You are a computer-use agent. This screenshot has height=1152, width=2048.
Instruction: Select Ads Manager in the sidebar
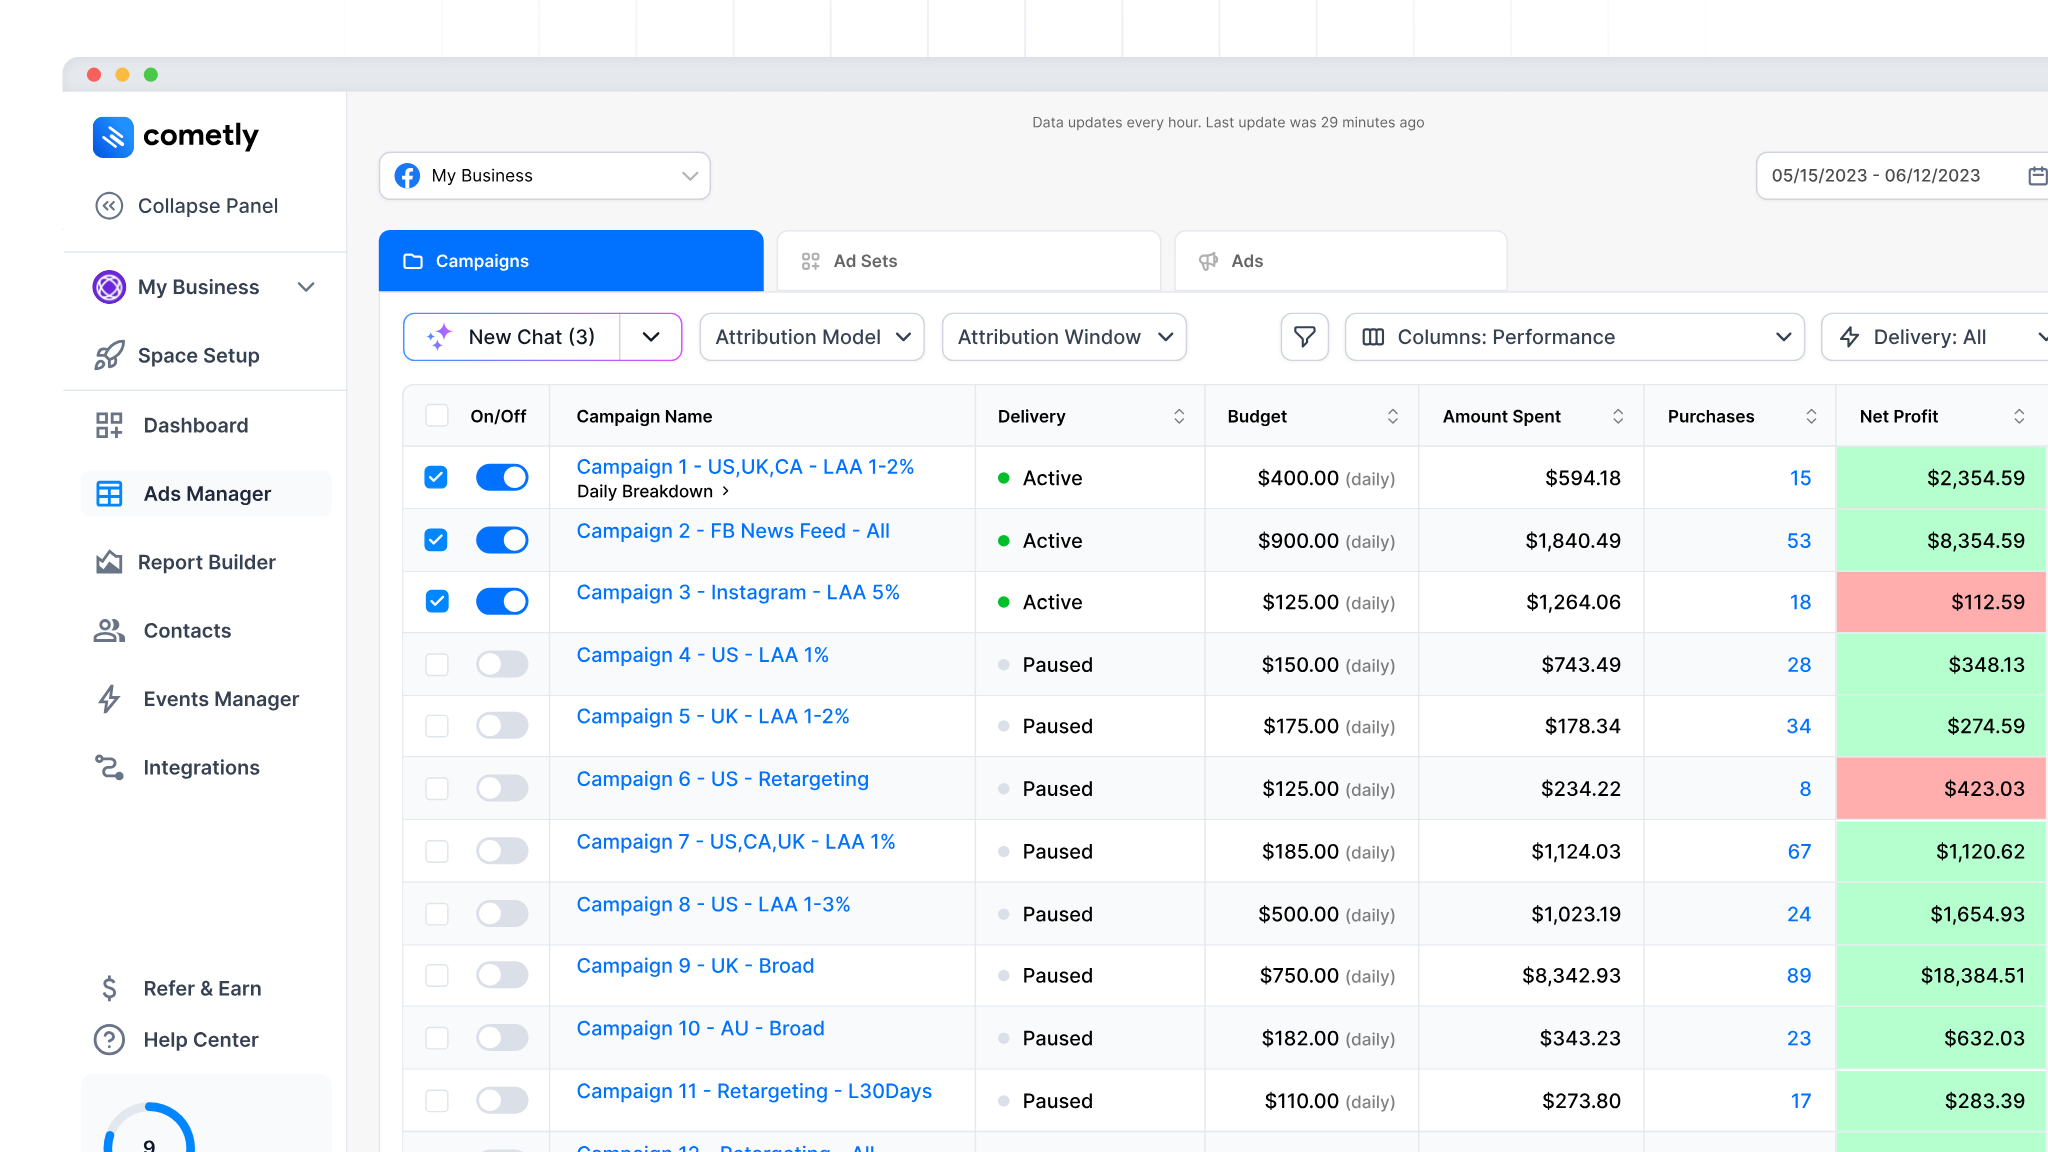point(206,494)
